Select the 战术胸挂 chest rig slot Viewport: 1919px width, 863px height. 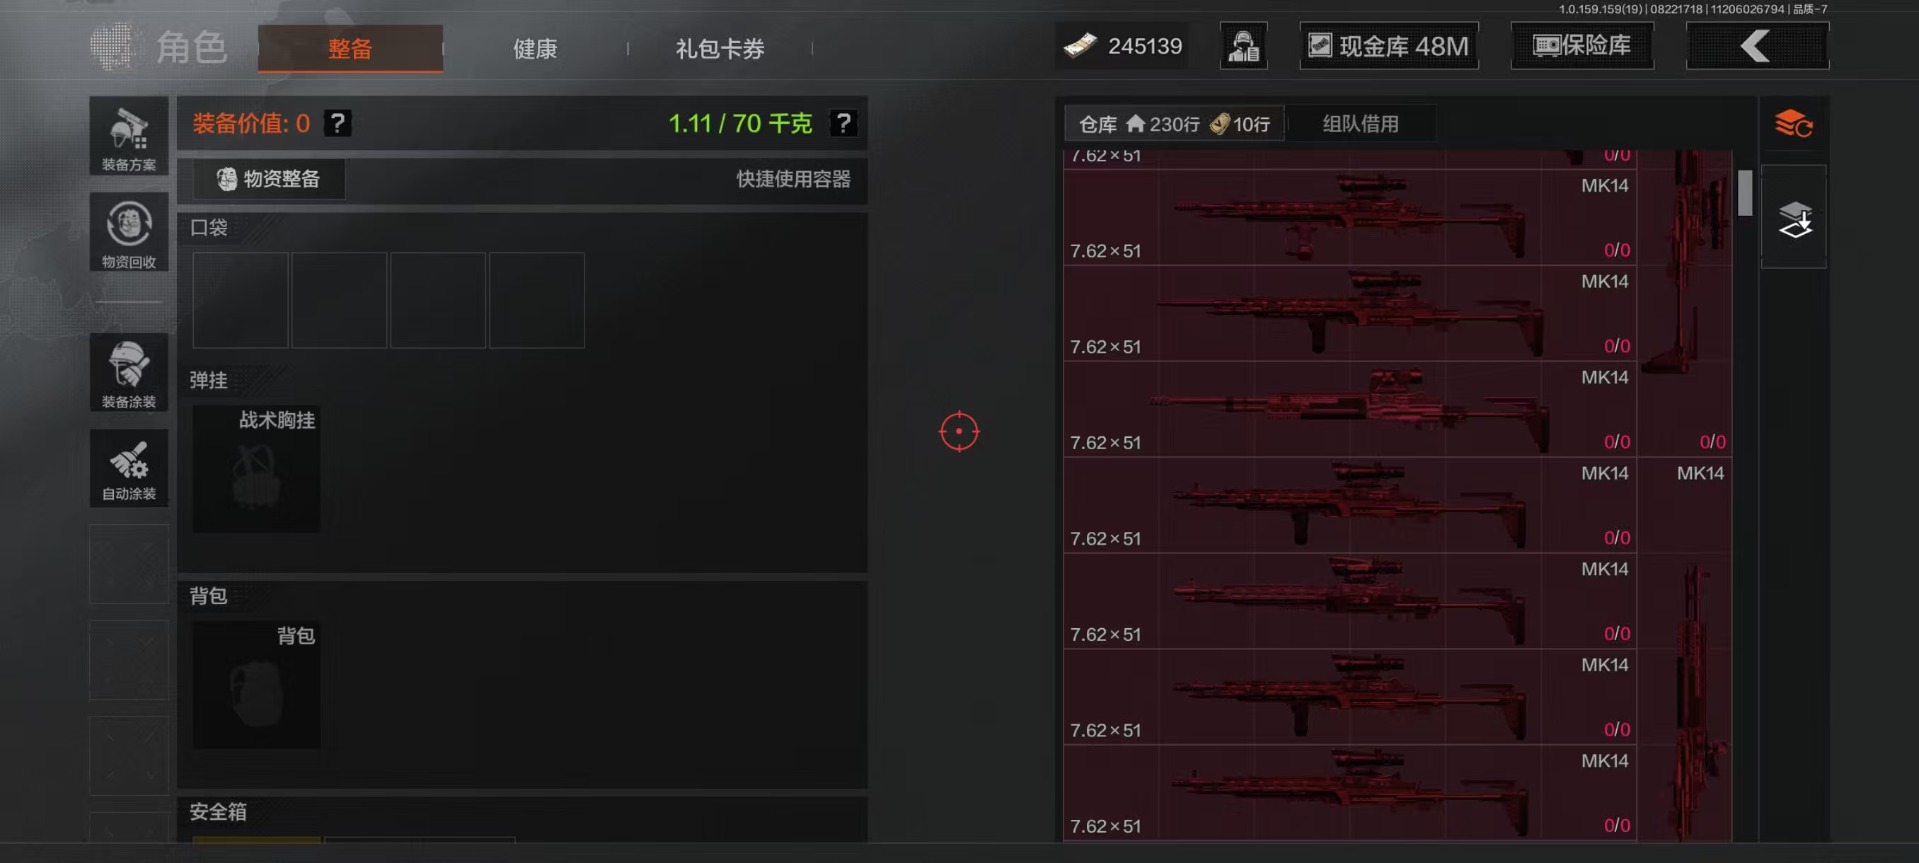(256, 468)
